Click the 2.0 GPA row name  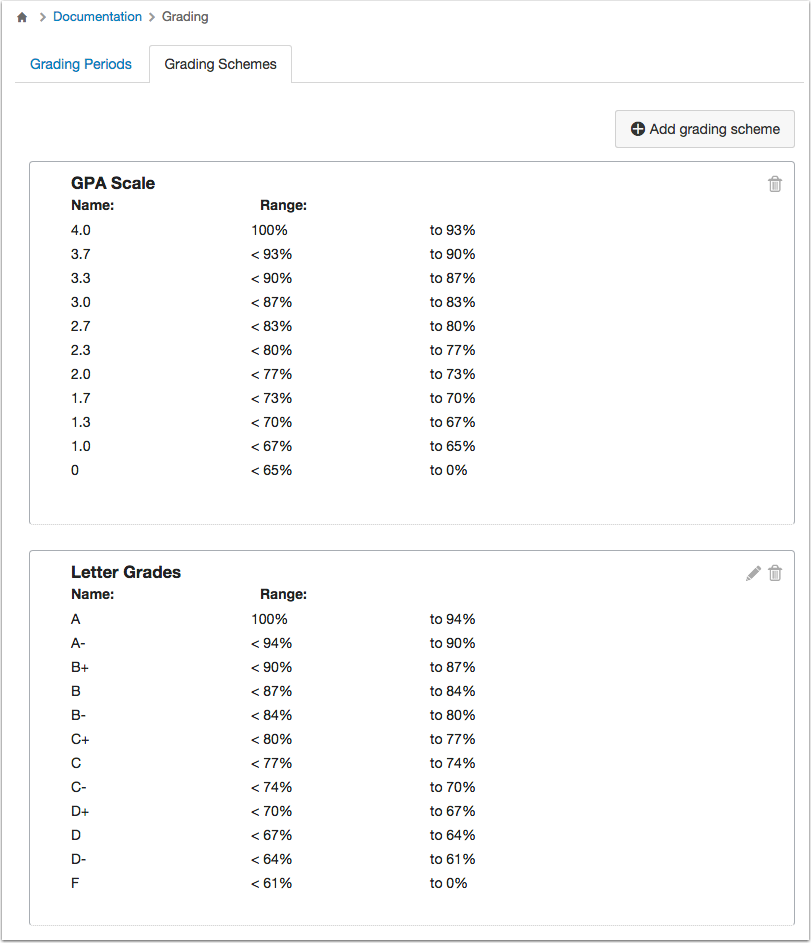pyautogui.click(x=81, y=374)
